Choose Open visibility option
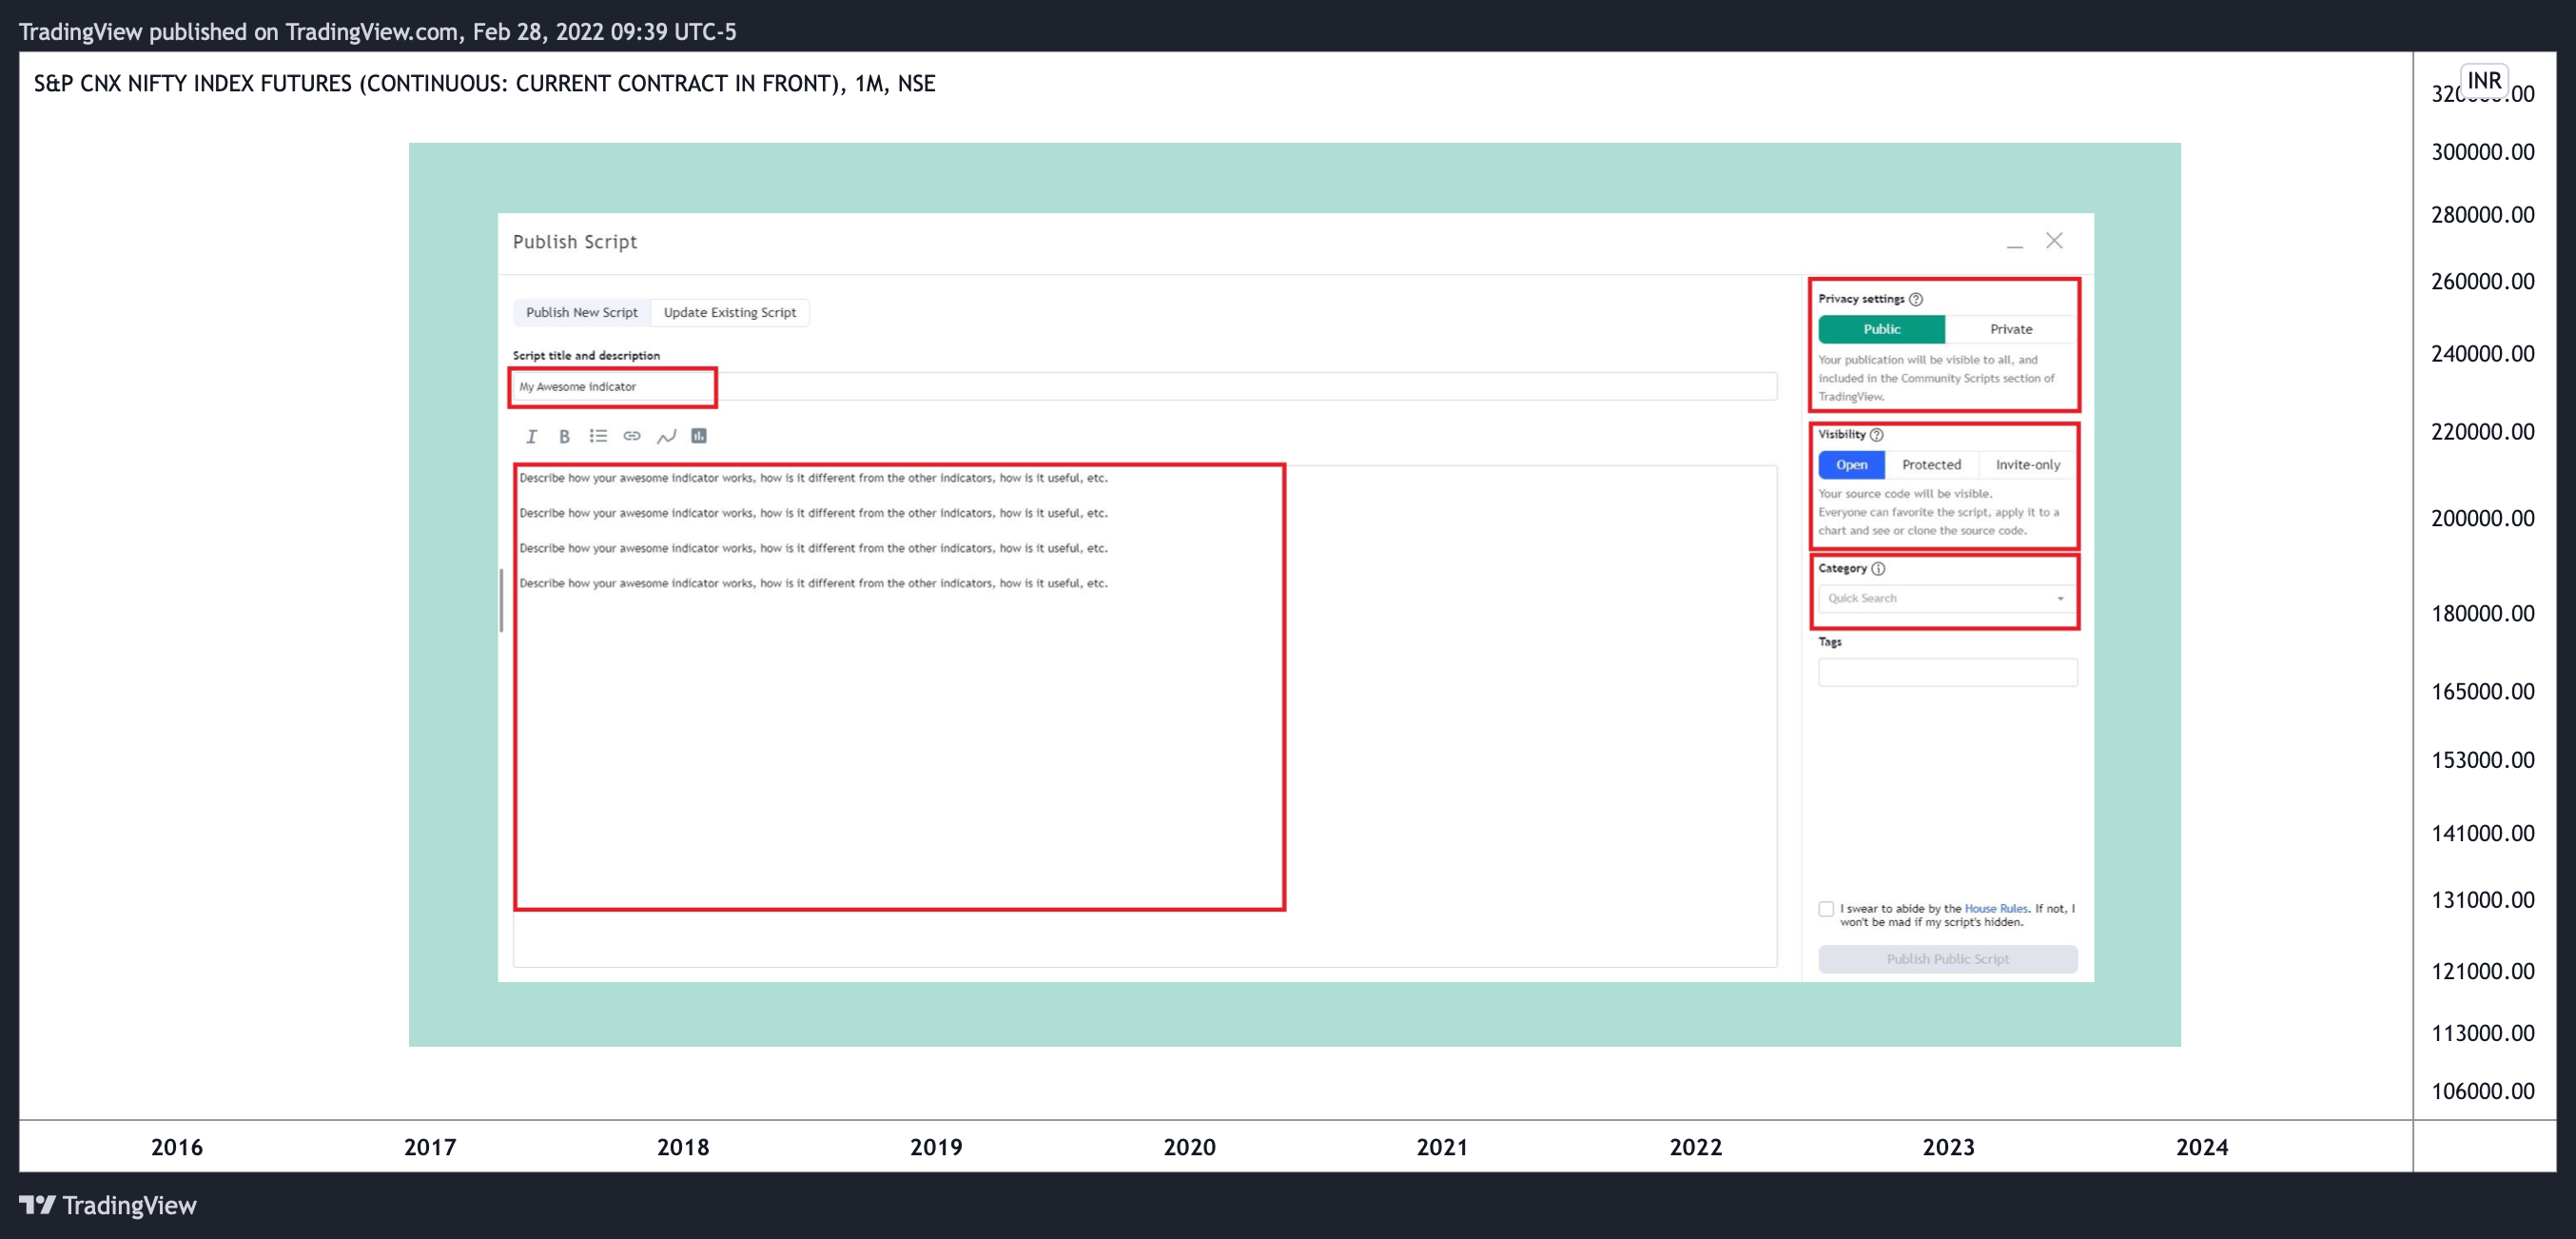Image resolution: width=2576 pixels, height=1239 pixels. (x=1851, y=465)
